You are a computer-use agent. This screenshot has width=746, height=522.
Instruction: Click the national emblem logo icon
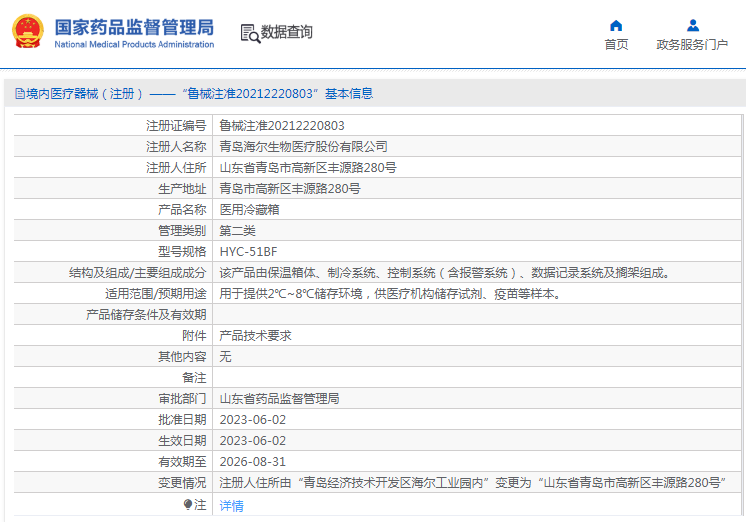27,31
